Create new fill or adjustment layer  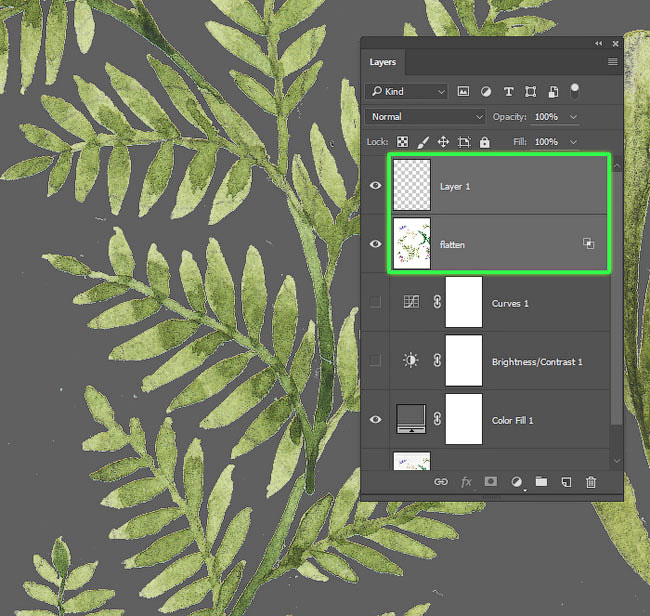pyautogui.click(x=517, y=482)
